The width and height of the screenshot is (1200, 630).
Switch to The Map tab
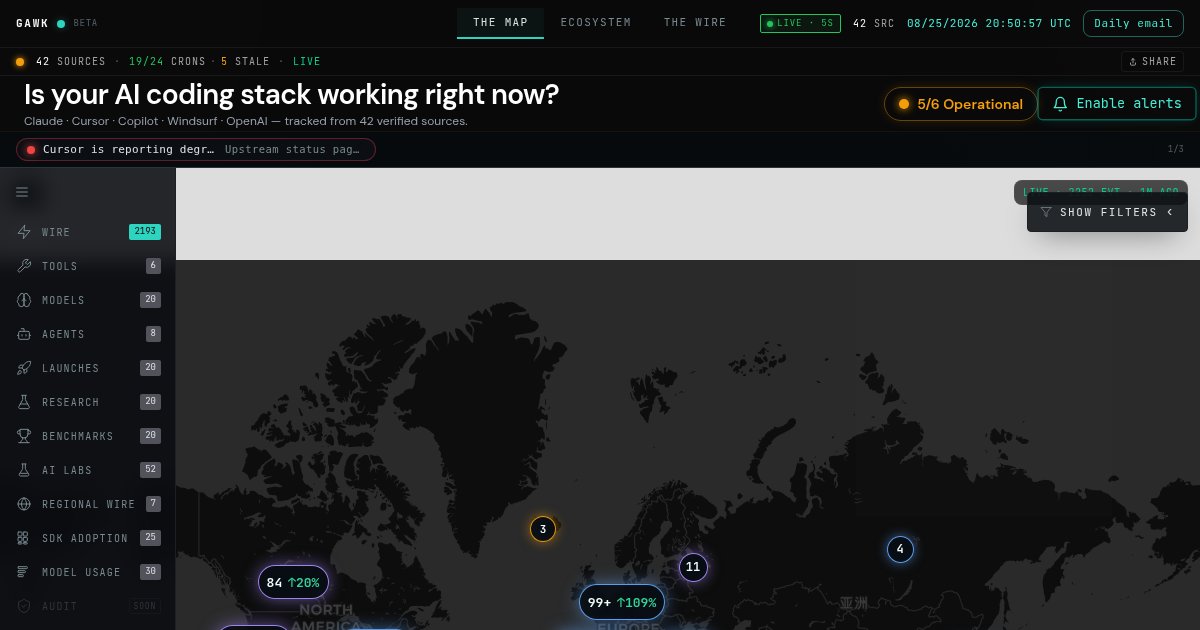(x=500, y=23)
